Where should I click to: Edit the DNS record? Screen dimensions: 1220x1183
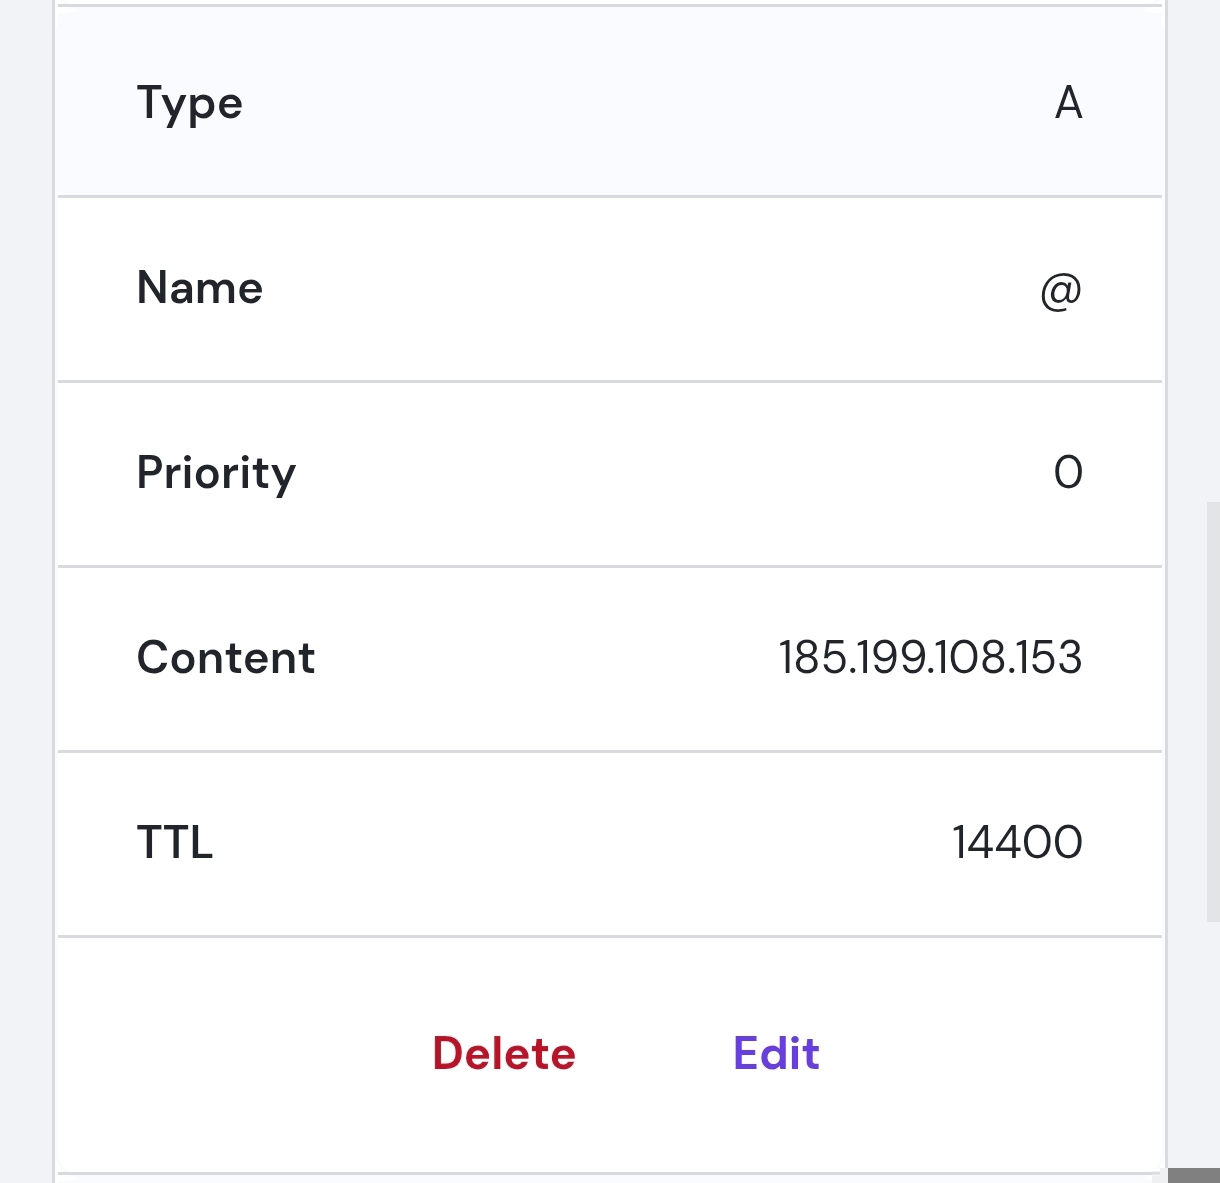[x=776, y=1054]
